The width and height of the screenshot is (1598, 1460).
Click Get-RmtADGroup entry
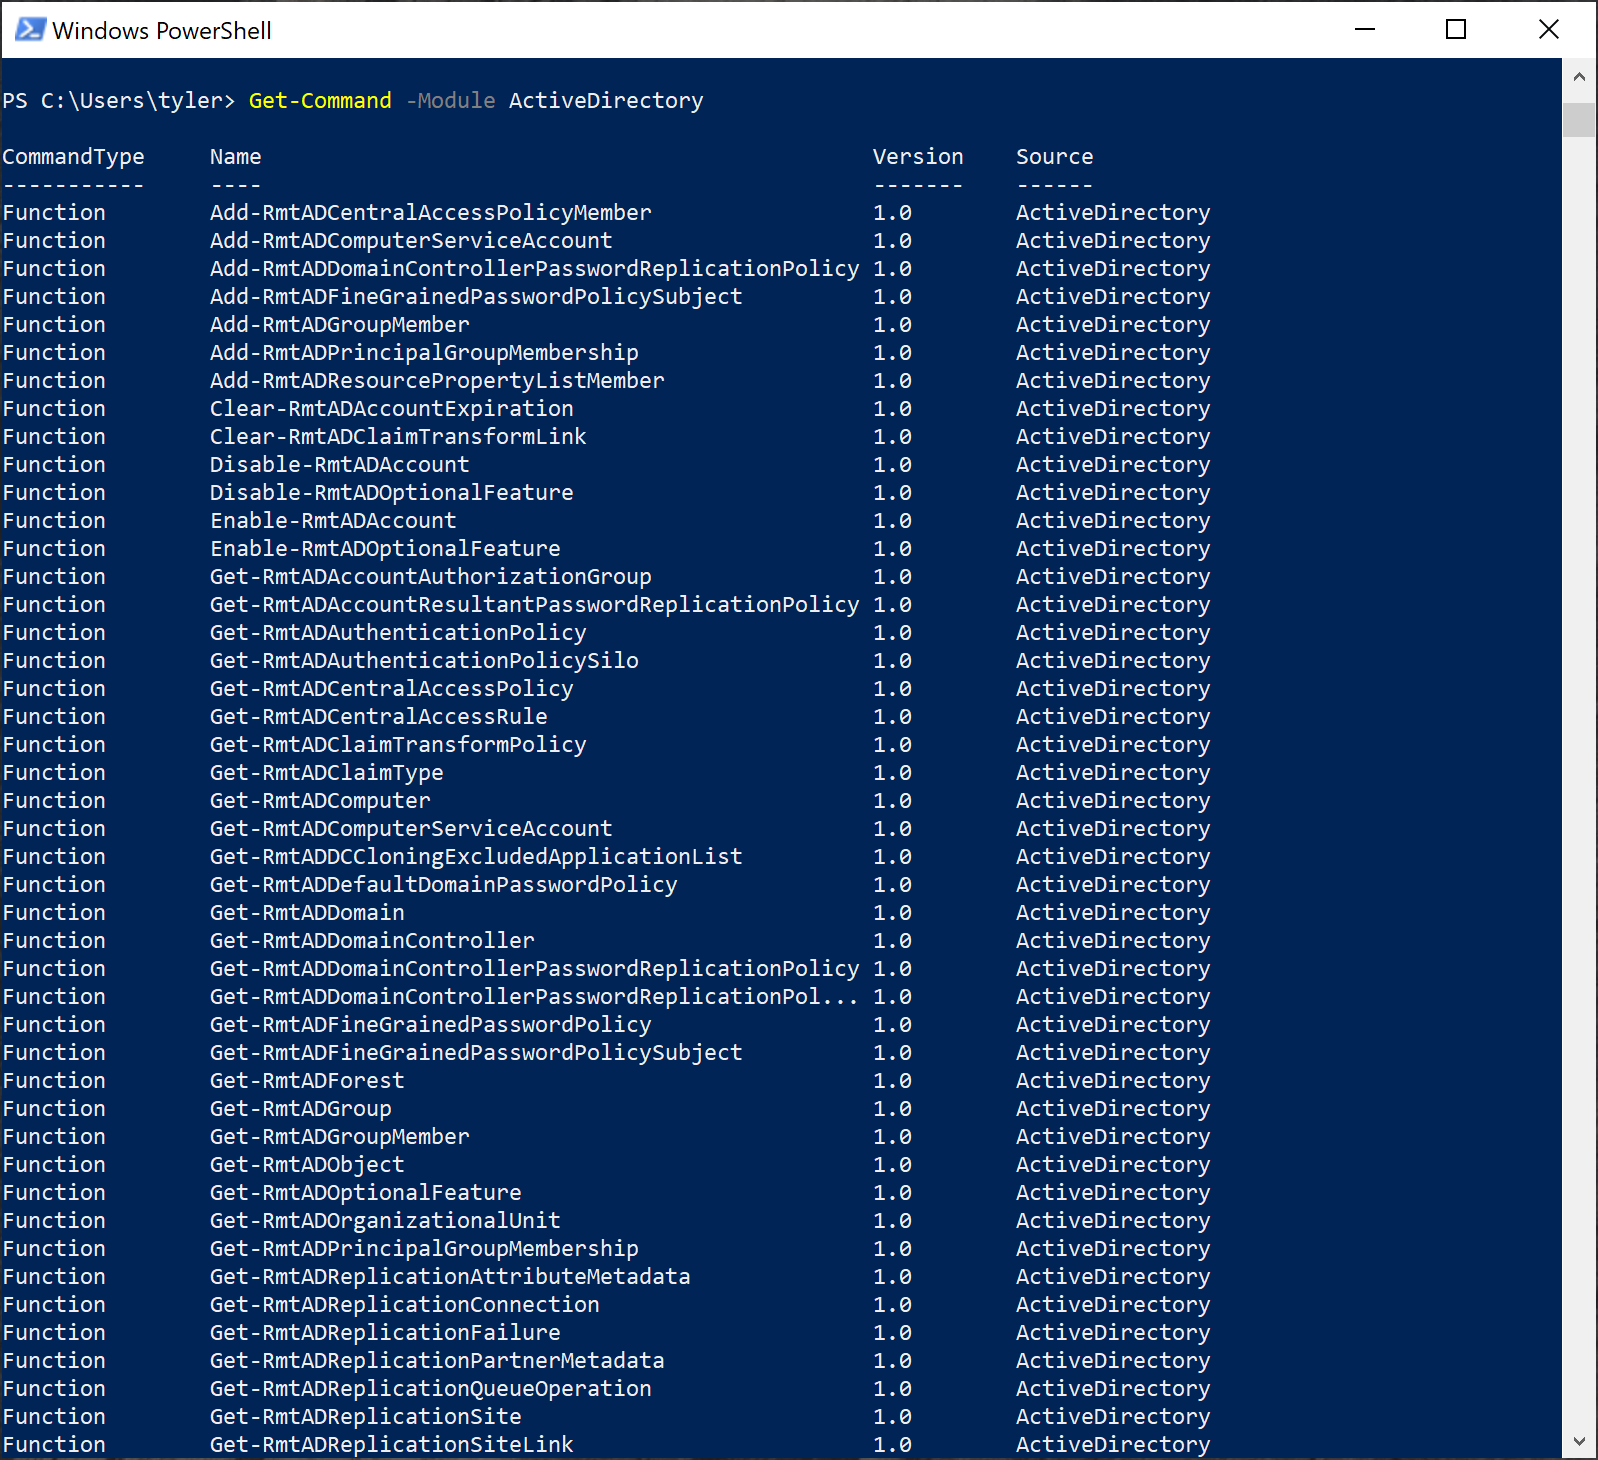301,1109
